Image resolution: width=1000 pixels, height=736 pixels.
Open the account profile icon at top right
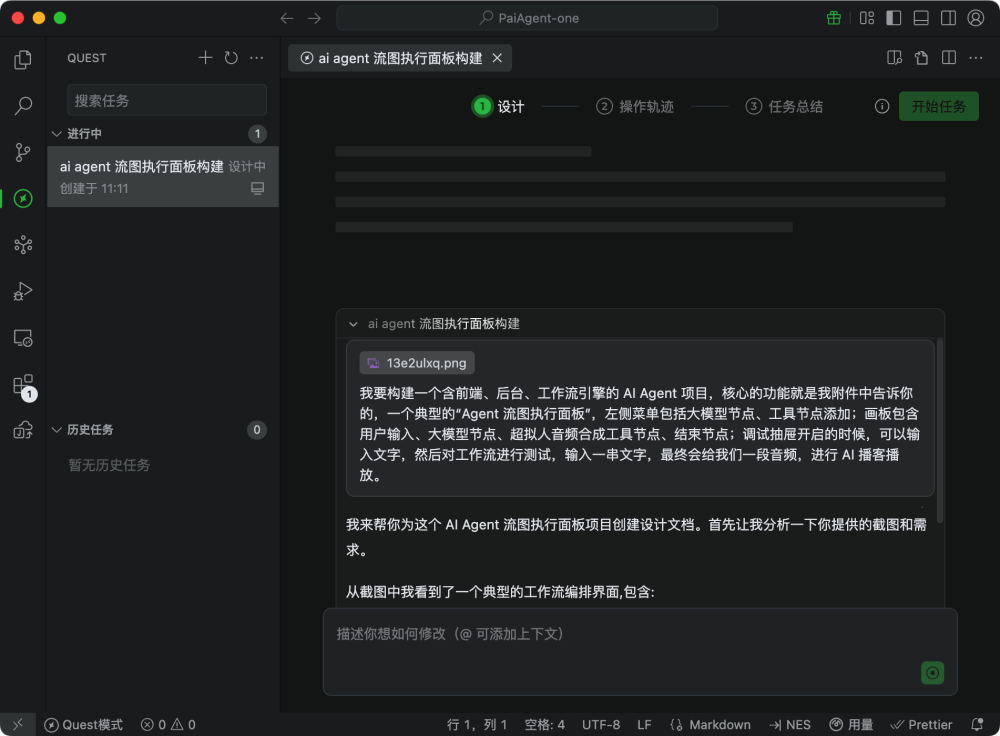point(976,17)
